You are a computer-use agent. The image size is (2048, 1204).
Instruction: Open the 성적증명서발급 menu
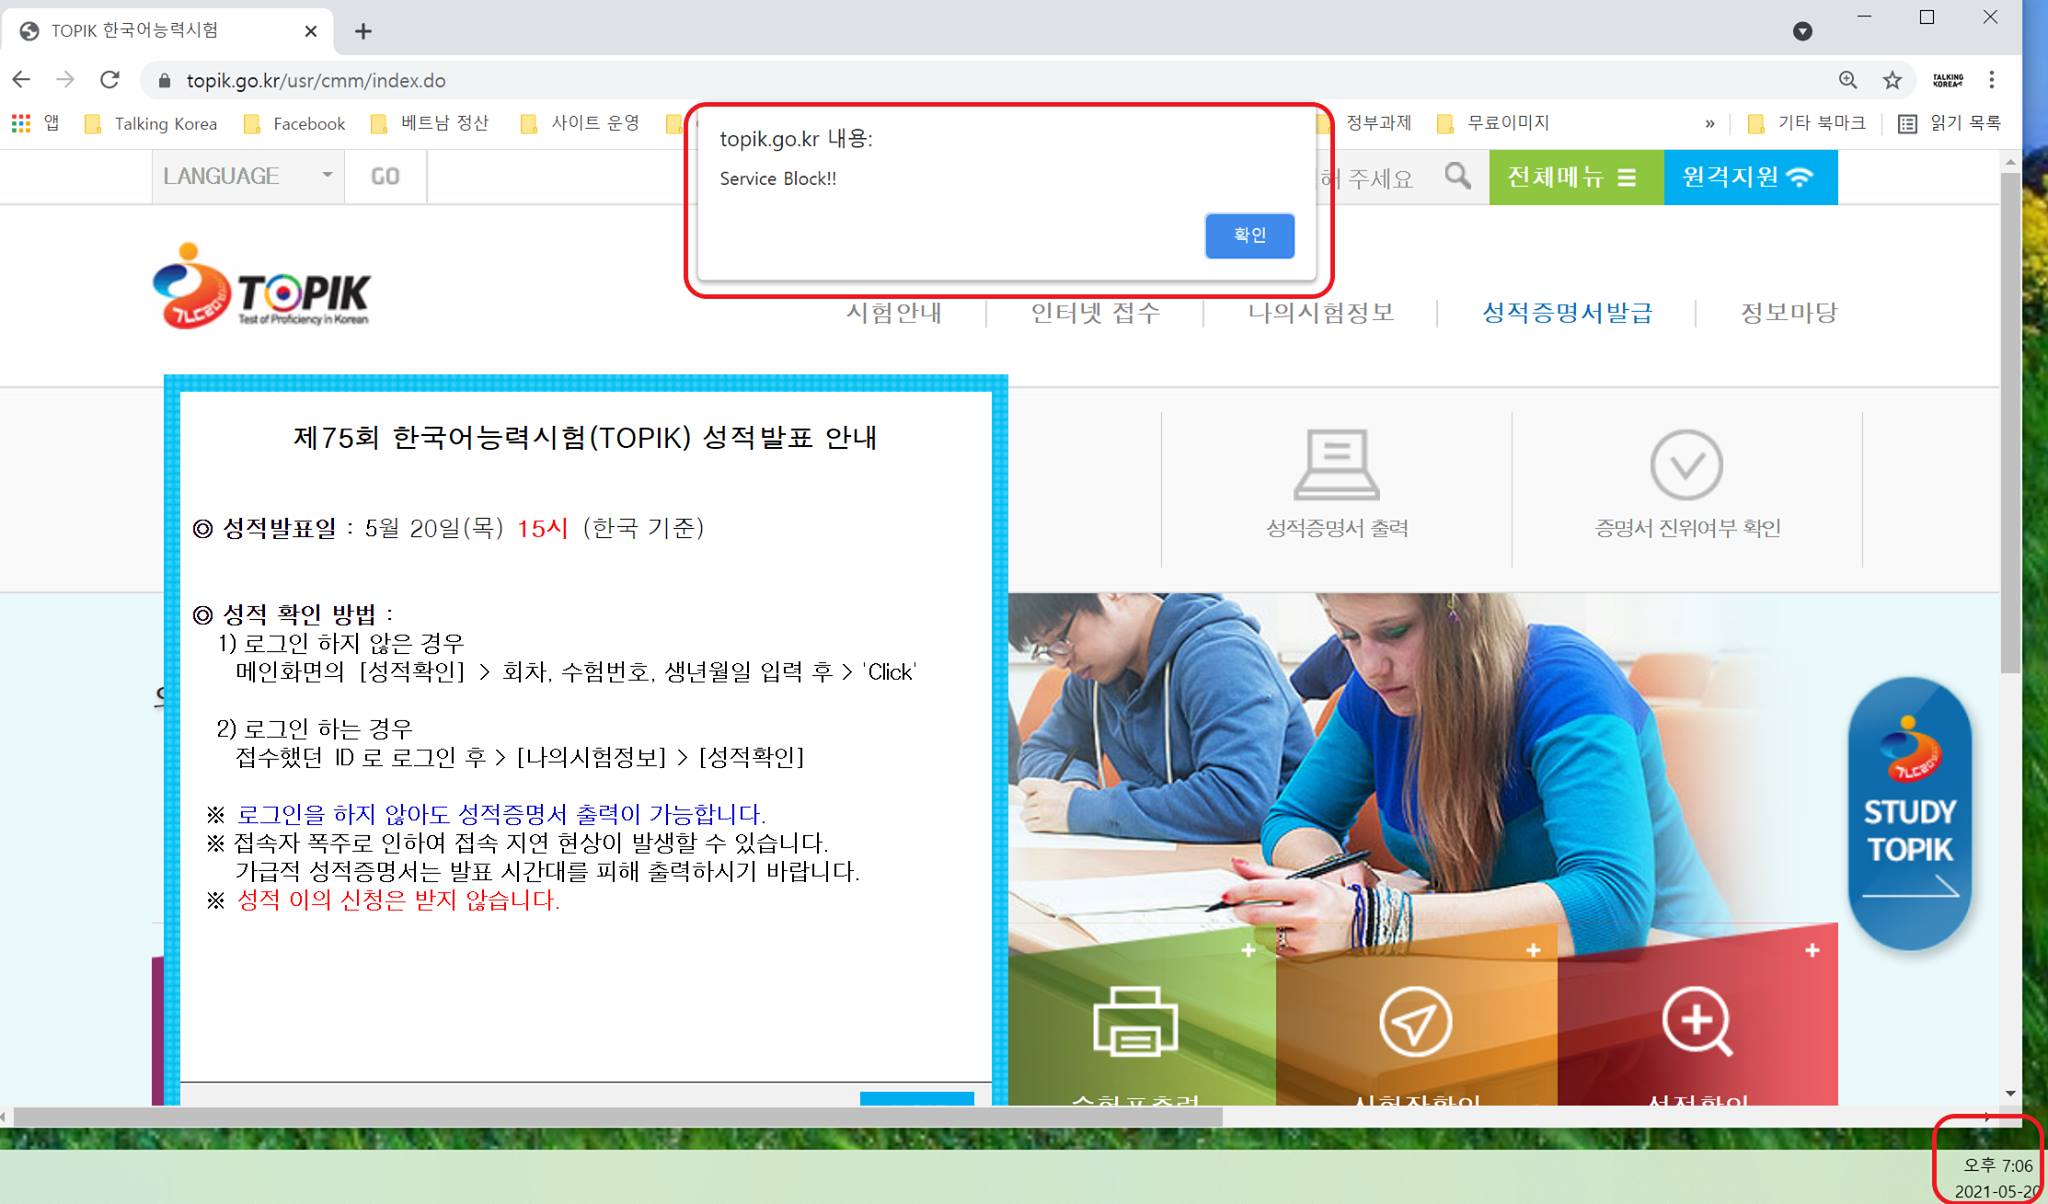(x=1567, y=313)
